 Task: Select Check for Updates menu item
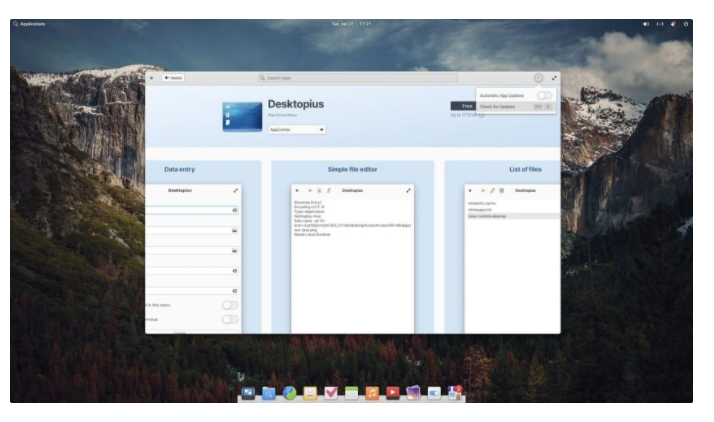pos(515,107)
